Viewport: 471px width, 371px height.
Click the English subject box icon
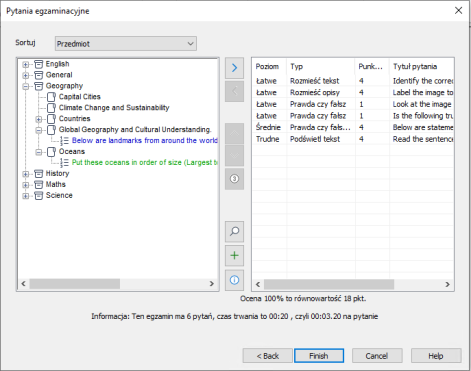click(x=39, y=64)
